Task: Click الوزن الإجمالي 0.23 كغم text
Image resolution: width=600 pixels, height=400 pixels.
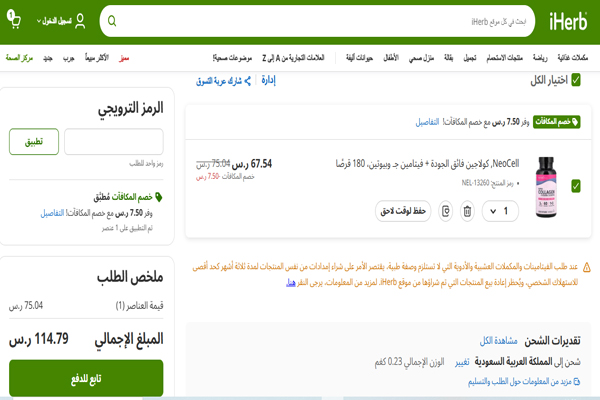Action: pyautogui.click(x=409, y=362)
